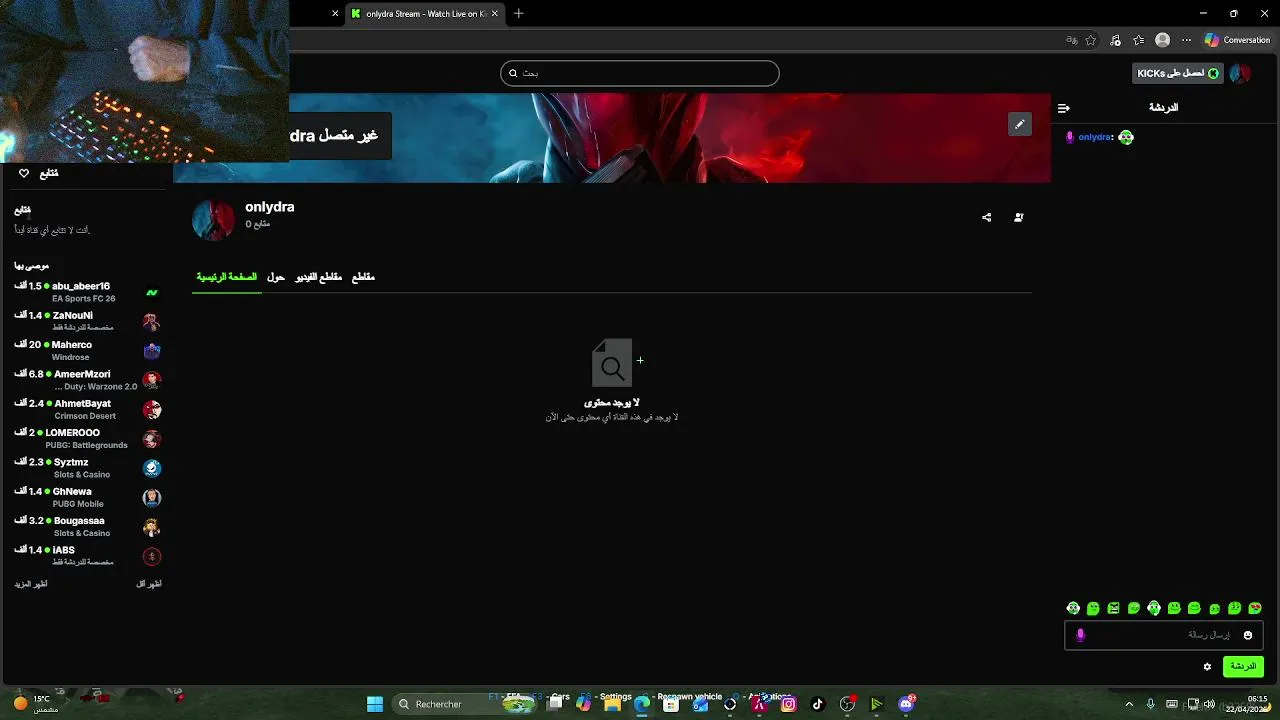The width and height of the screenshot is (1280, 720).
Task: Open chat settings with the gear icon
Action: click(x=1207, y=666)
